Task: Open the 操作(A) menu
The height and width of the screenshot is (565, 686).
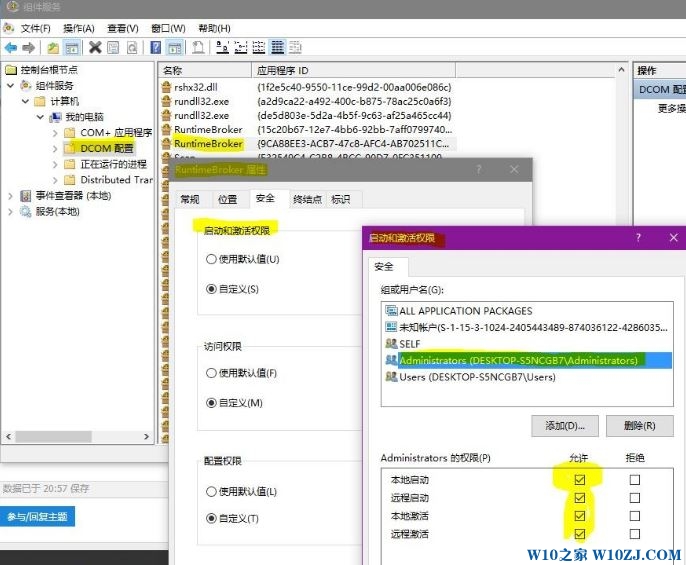Action: [79, 28]
